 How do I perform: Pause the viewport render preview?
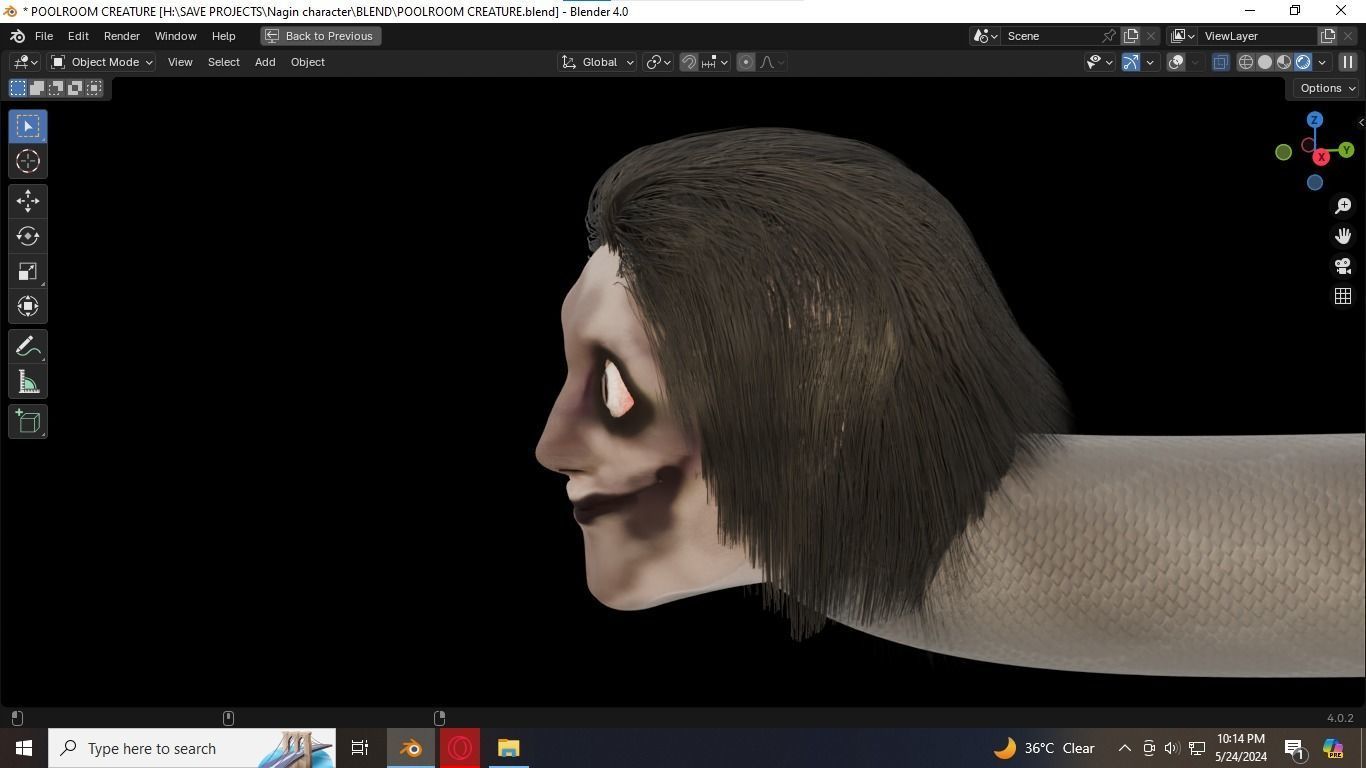1348,62
